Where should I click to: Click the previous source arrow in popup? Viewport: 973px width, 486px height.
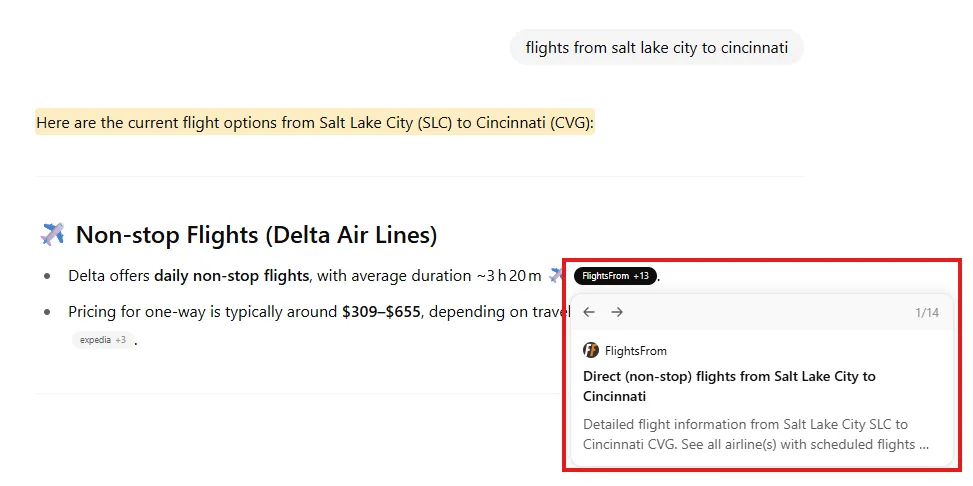click(589, 312)
